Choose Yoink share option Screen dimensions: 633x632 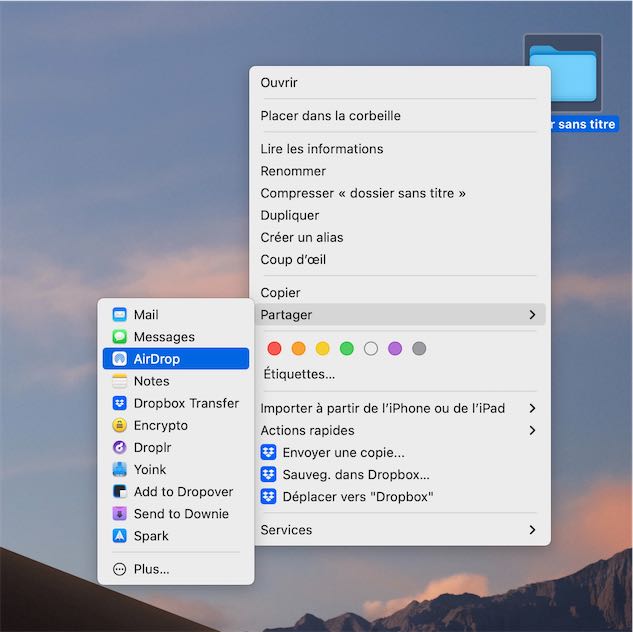(x=176, y=469)
